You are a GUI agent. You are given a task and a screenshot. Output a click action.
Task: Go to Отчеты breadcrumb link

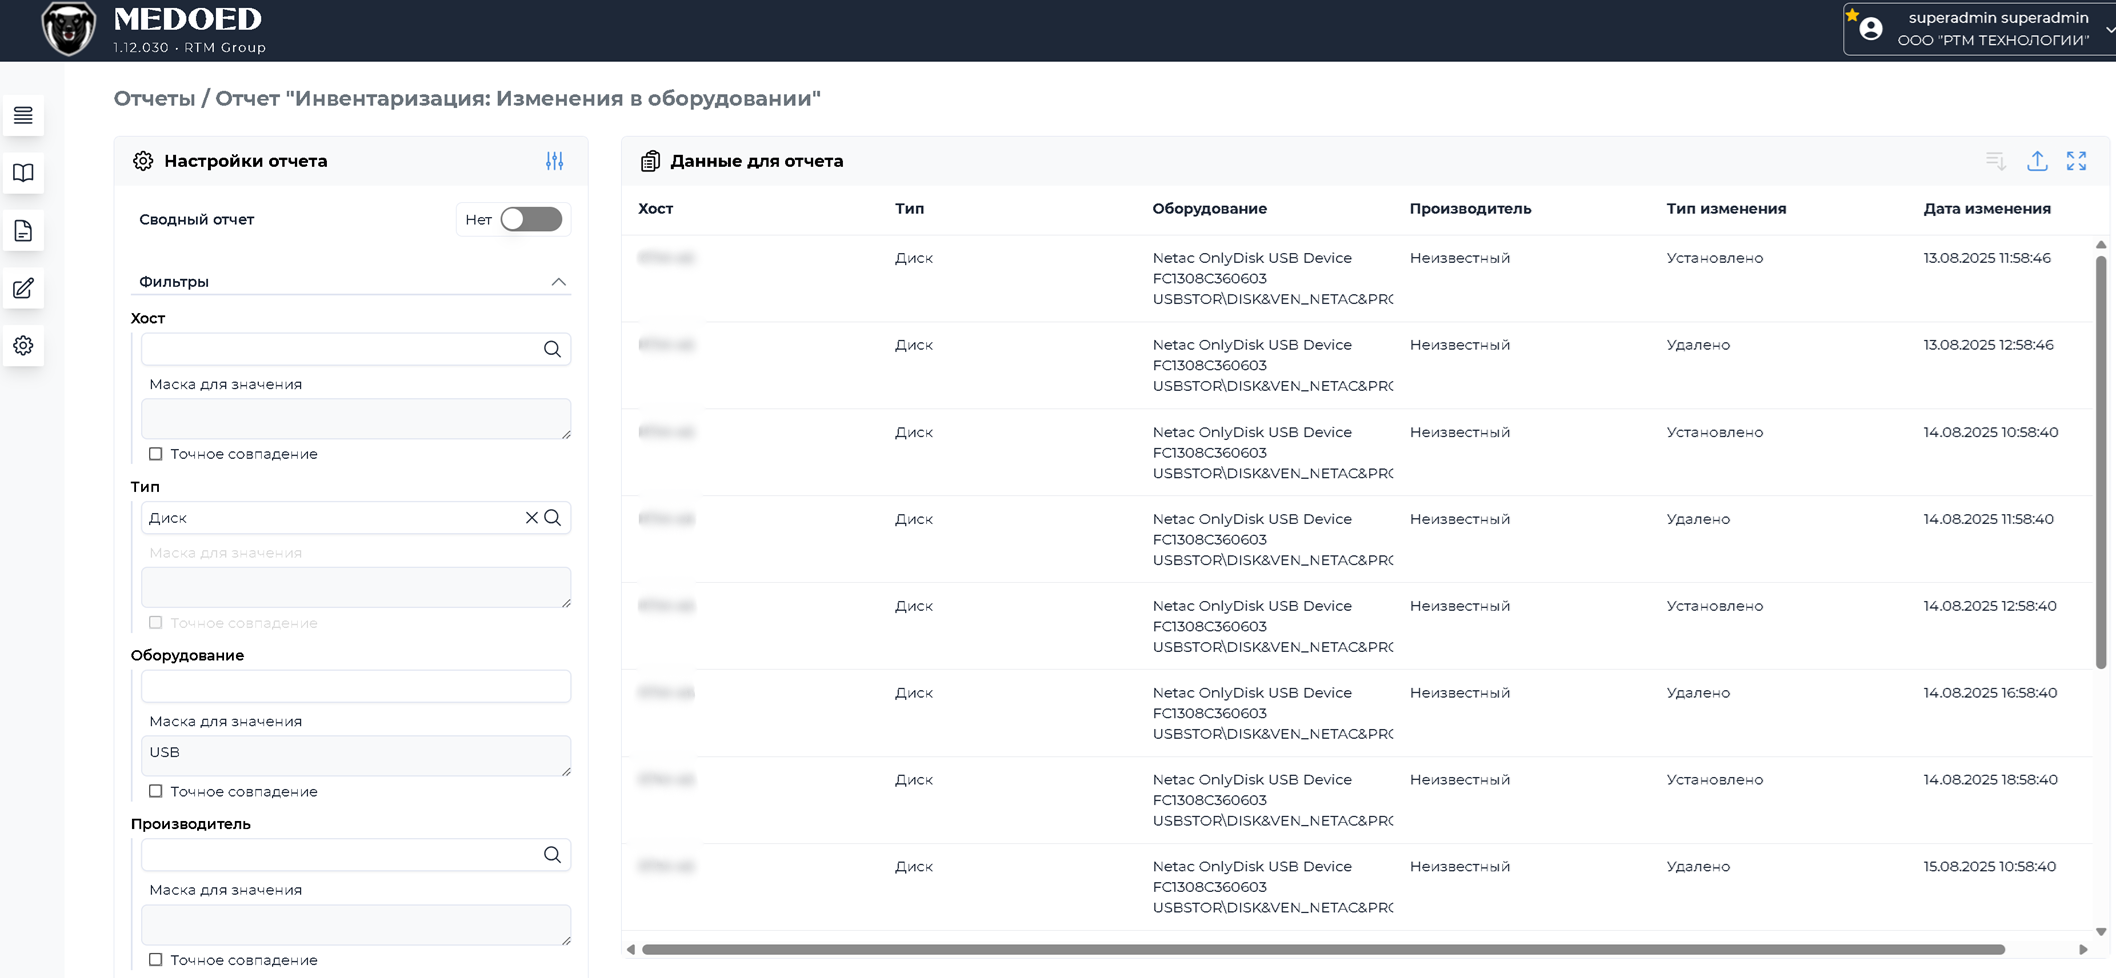tap(154, 98)
